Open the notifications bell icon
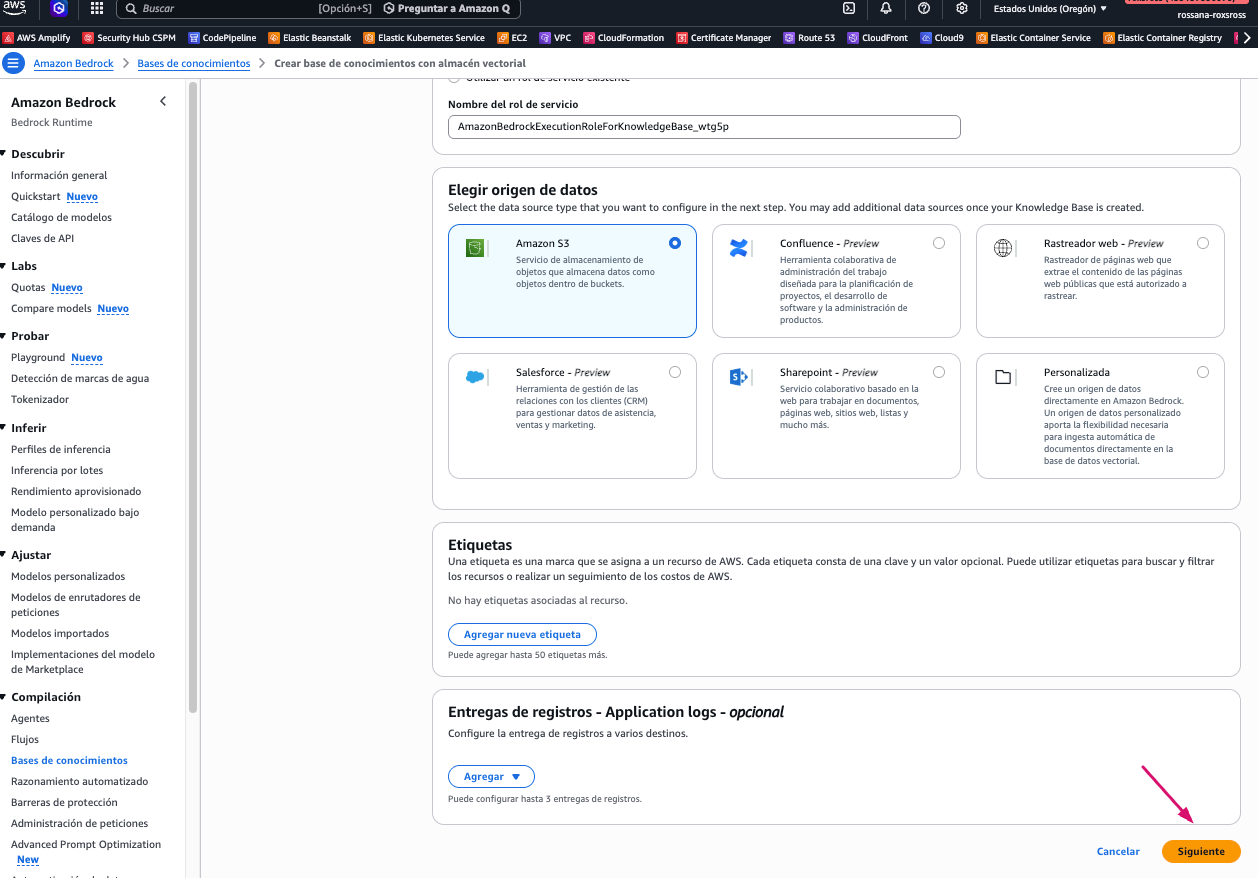Screen dimensions: 1258x878 [886, 8]
